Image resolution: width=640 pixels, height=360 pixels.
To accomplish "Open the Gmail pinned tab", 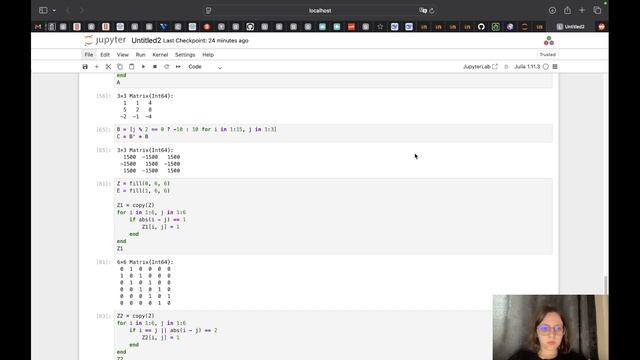I will (38, 27).
